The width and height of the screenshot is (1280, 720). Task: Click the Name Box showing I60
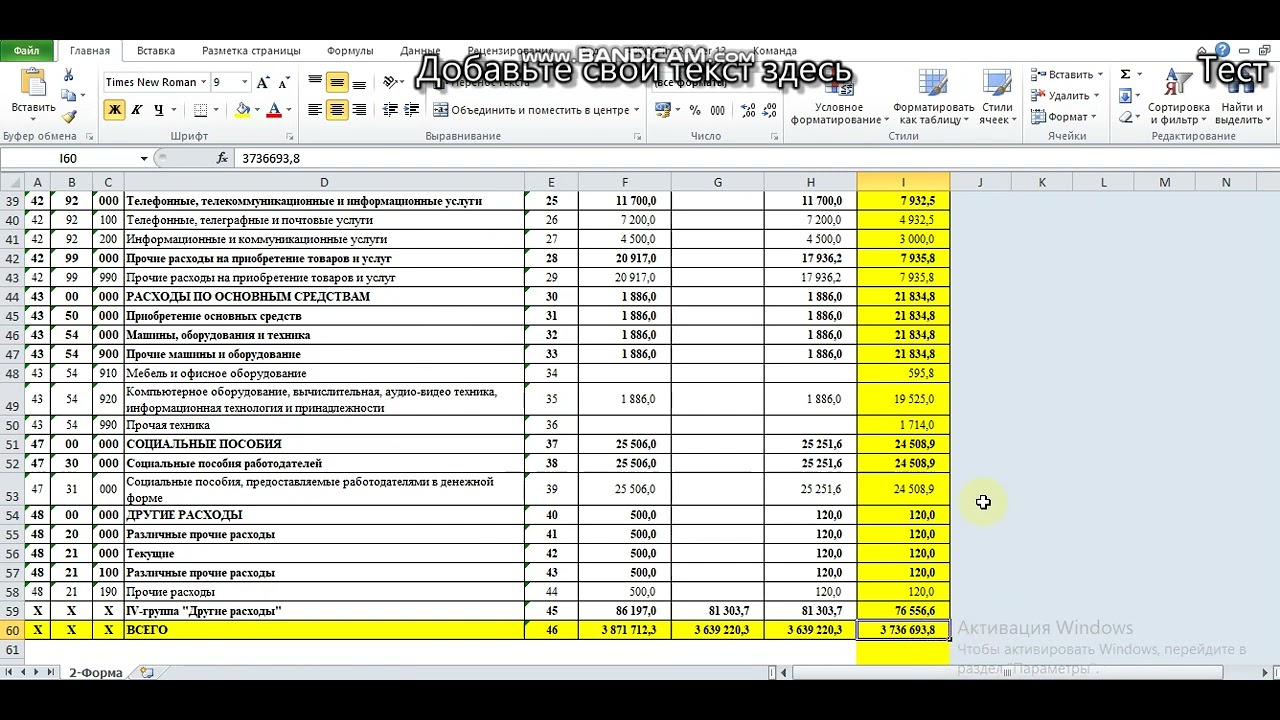point(68,158)
